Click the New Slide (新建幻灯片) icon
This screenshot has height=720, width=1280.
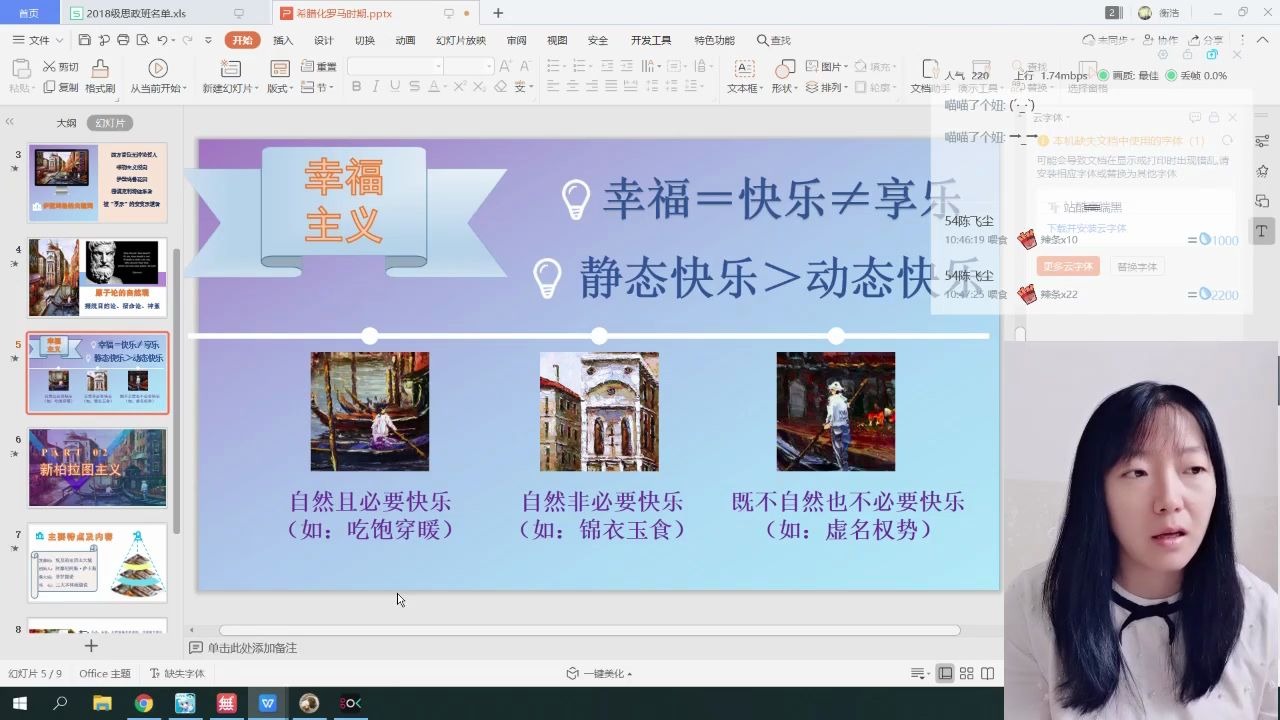(x=231, y=68)
